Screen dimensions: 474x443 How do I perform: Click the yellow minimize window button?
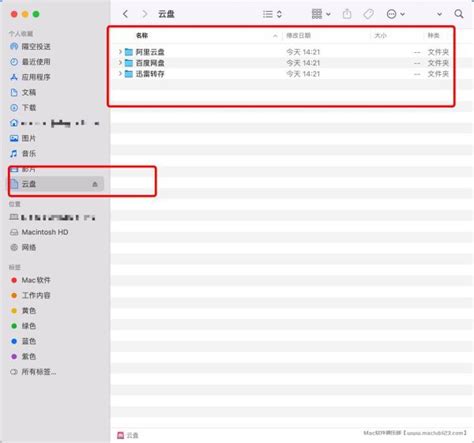[25, 14]
